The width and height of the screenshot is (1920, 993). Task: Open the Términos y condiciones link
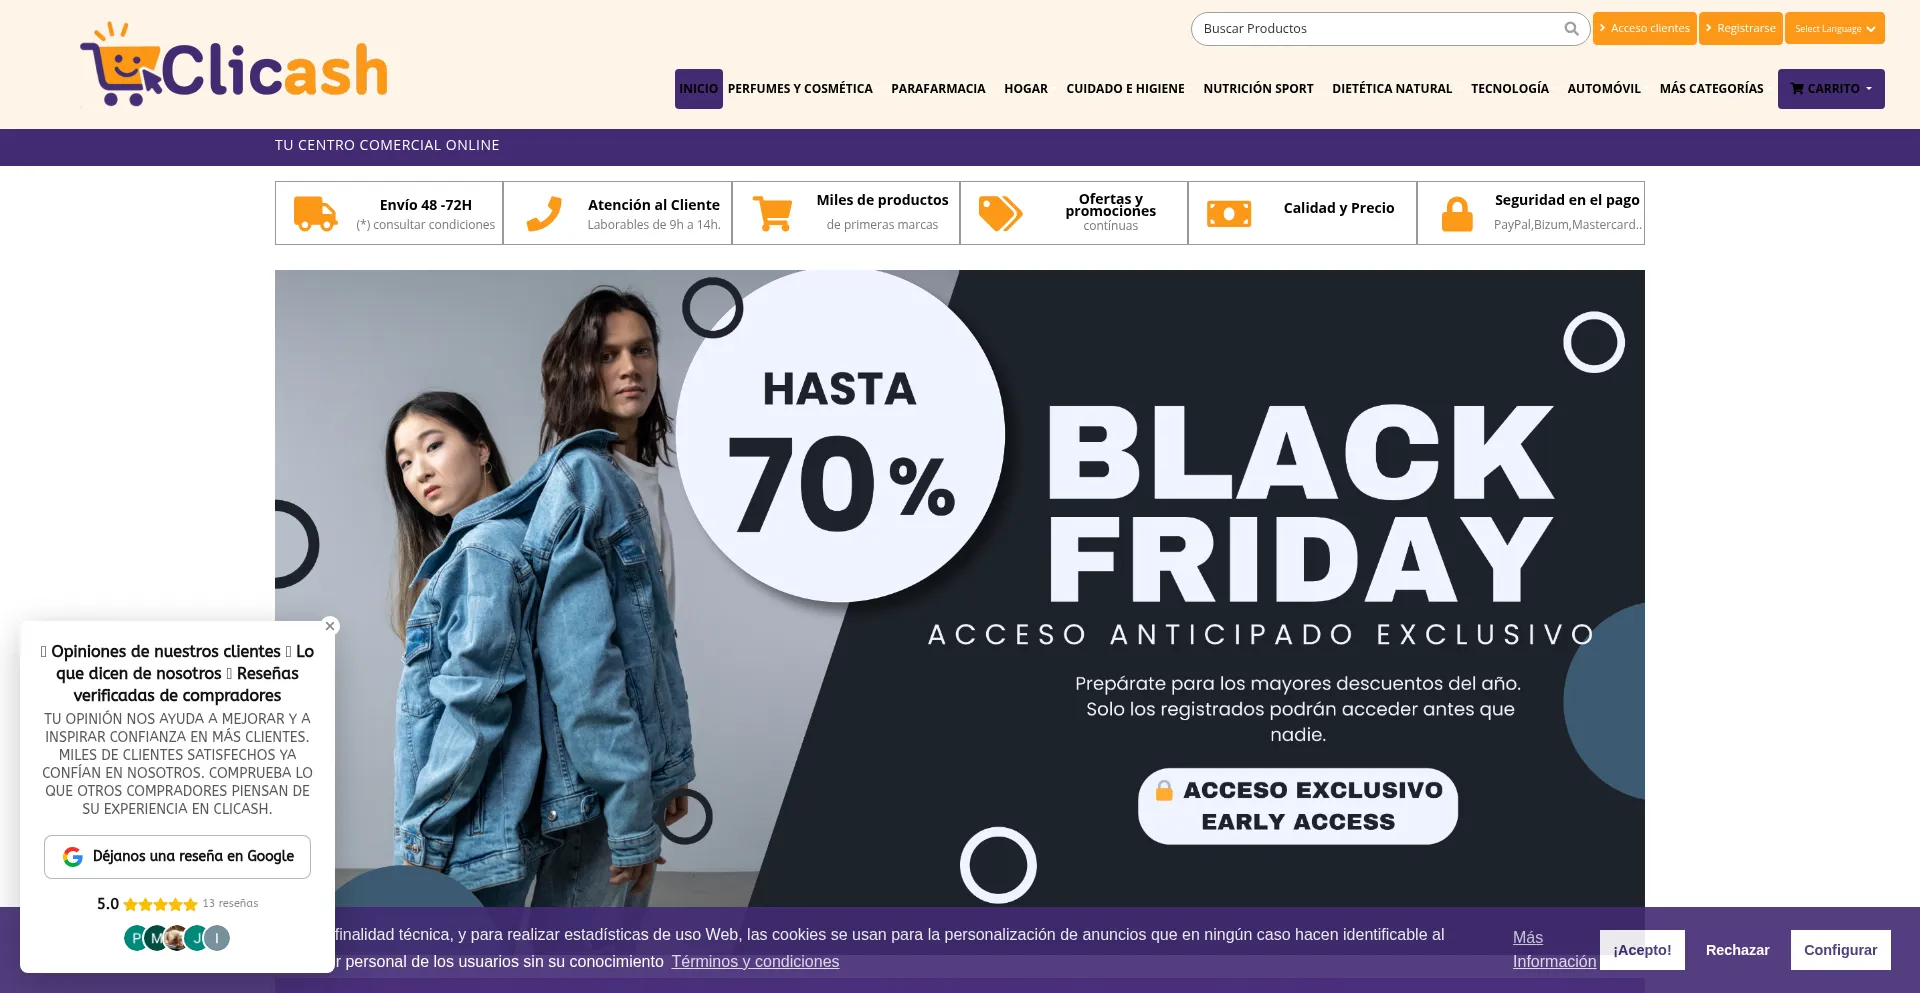pyautogui.click(x=755, y=962)
